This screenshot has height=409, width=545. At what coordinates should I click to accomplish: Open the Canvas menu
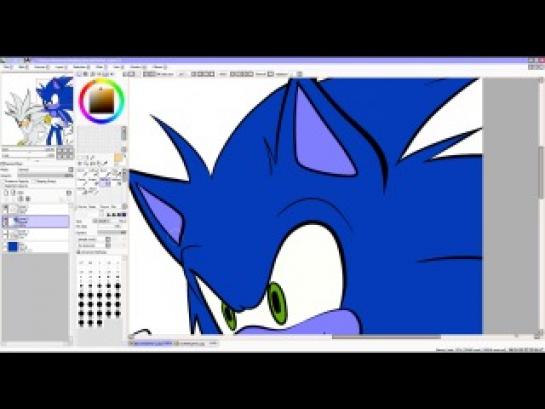click(41, 67)
